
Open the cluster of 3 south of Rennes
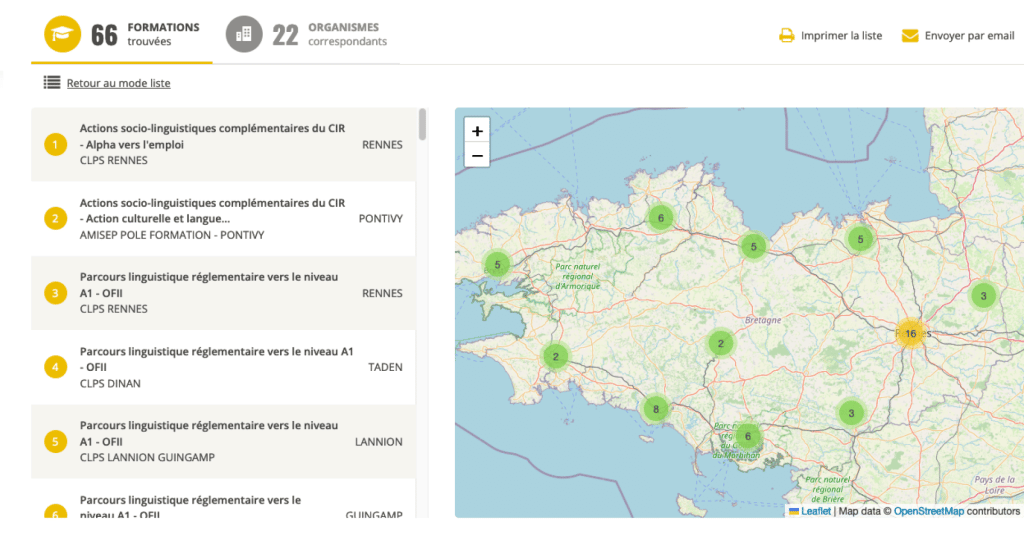851,413
